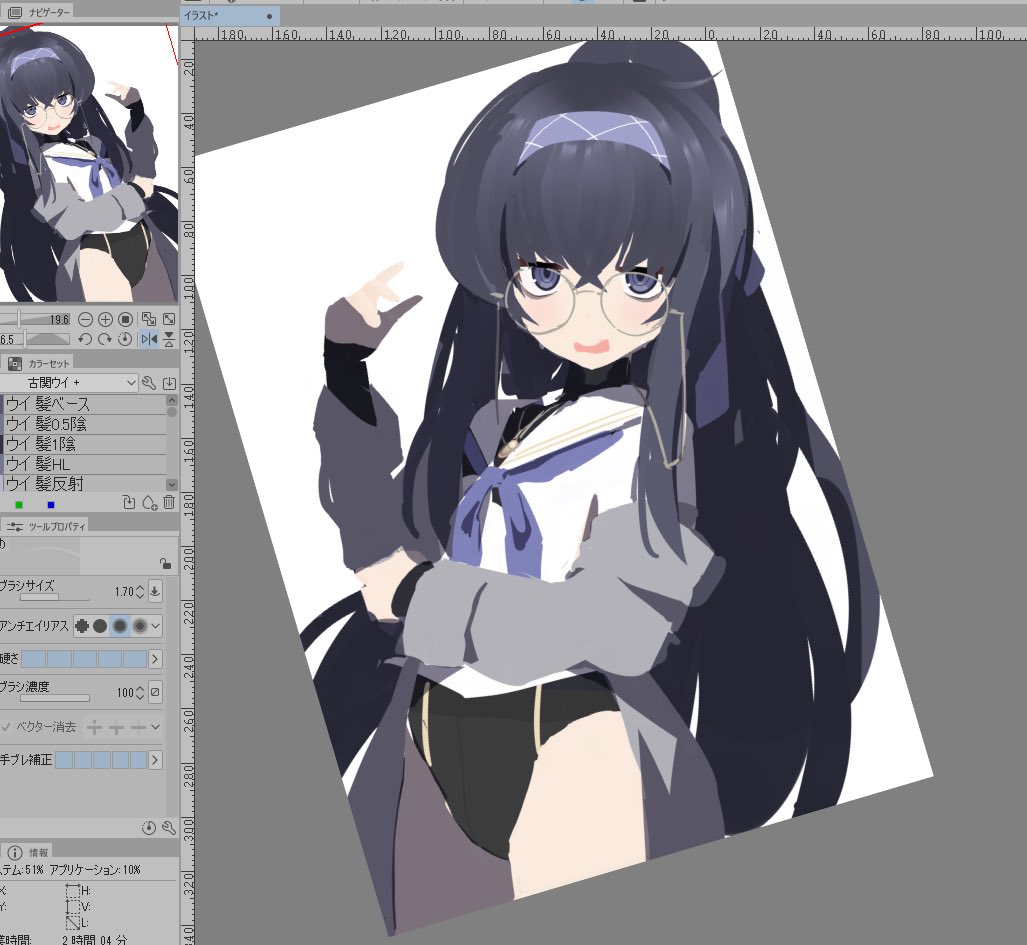This screenshot has height=945, width=1027.
Task: Click the tool property sliders icon
Action: tap(14, 526)
